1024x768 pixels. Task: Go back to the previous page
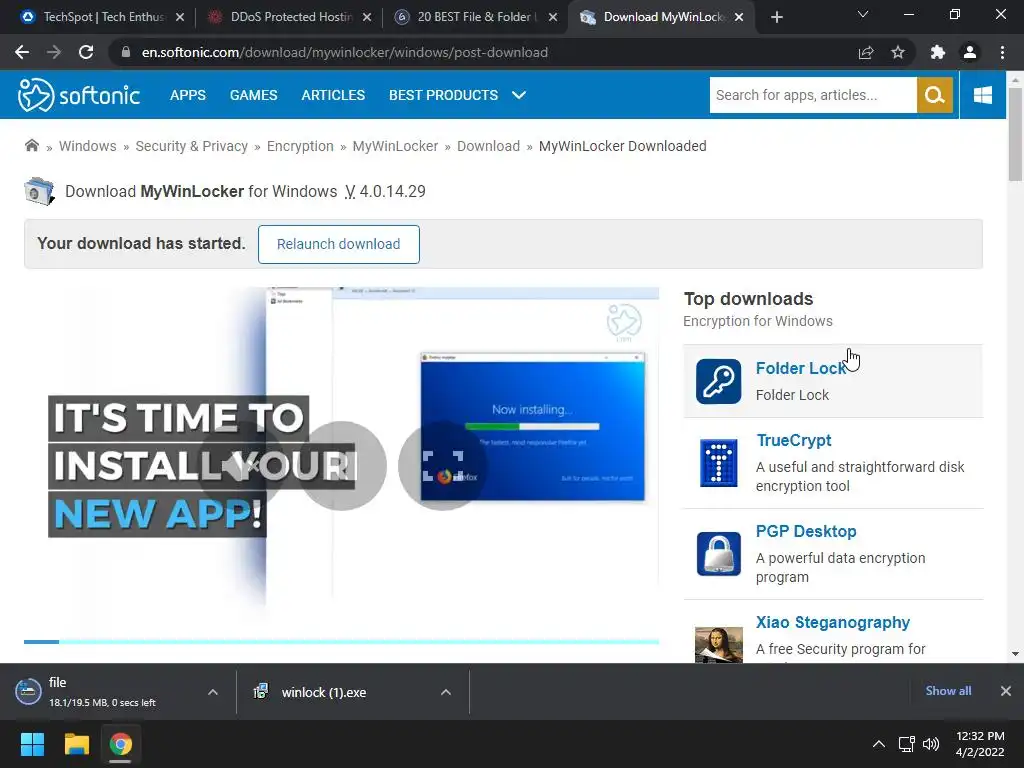click(x=22, y=52)
